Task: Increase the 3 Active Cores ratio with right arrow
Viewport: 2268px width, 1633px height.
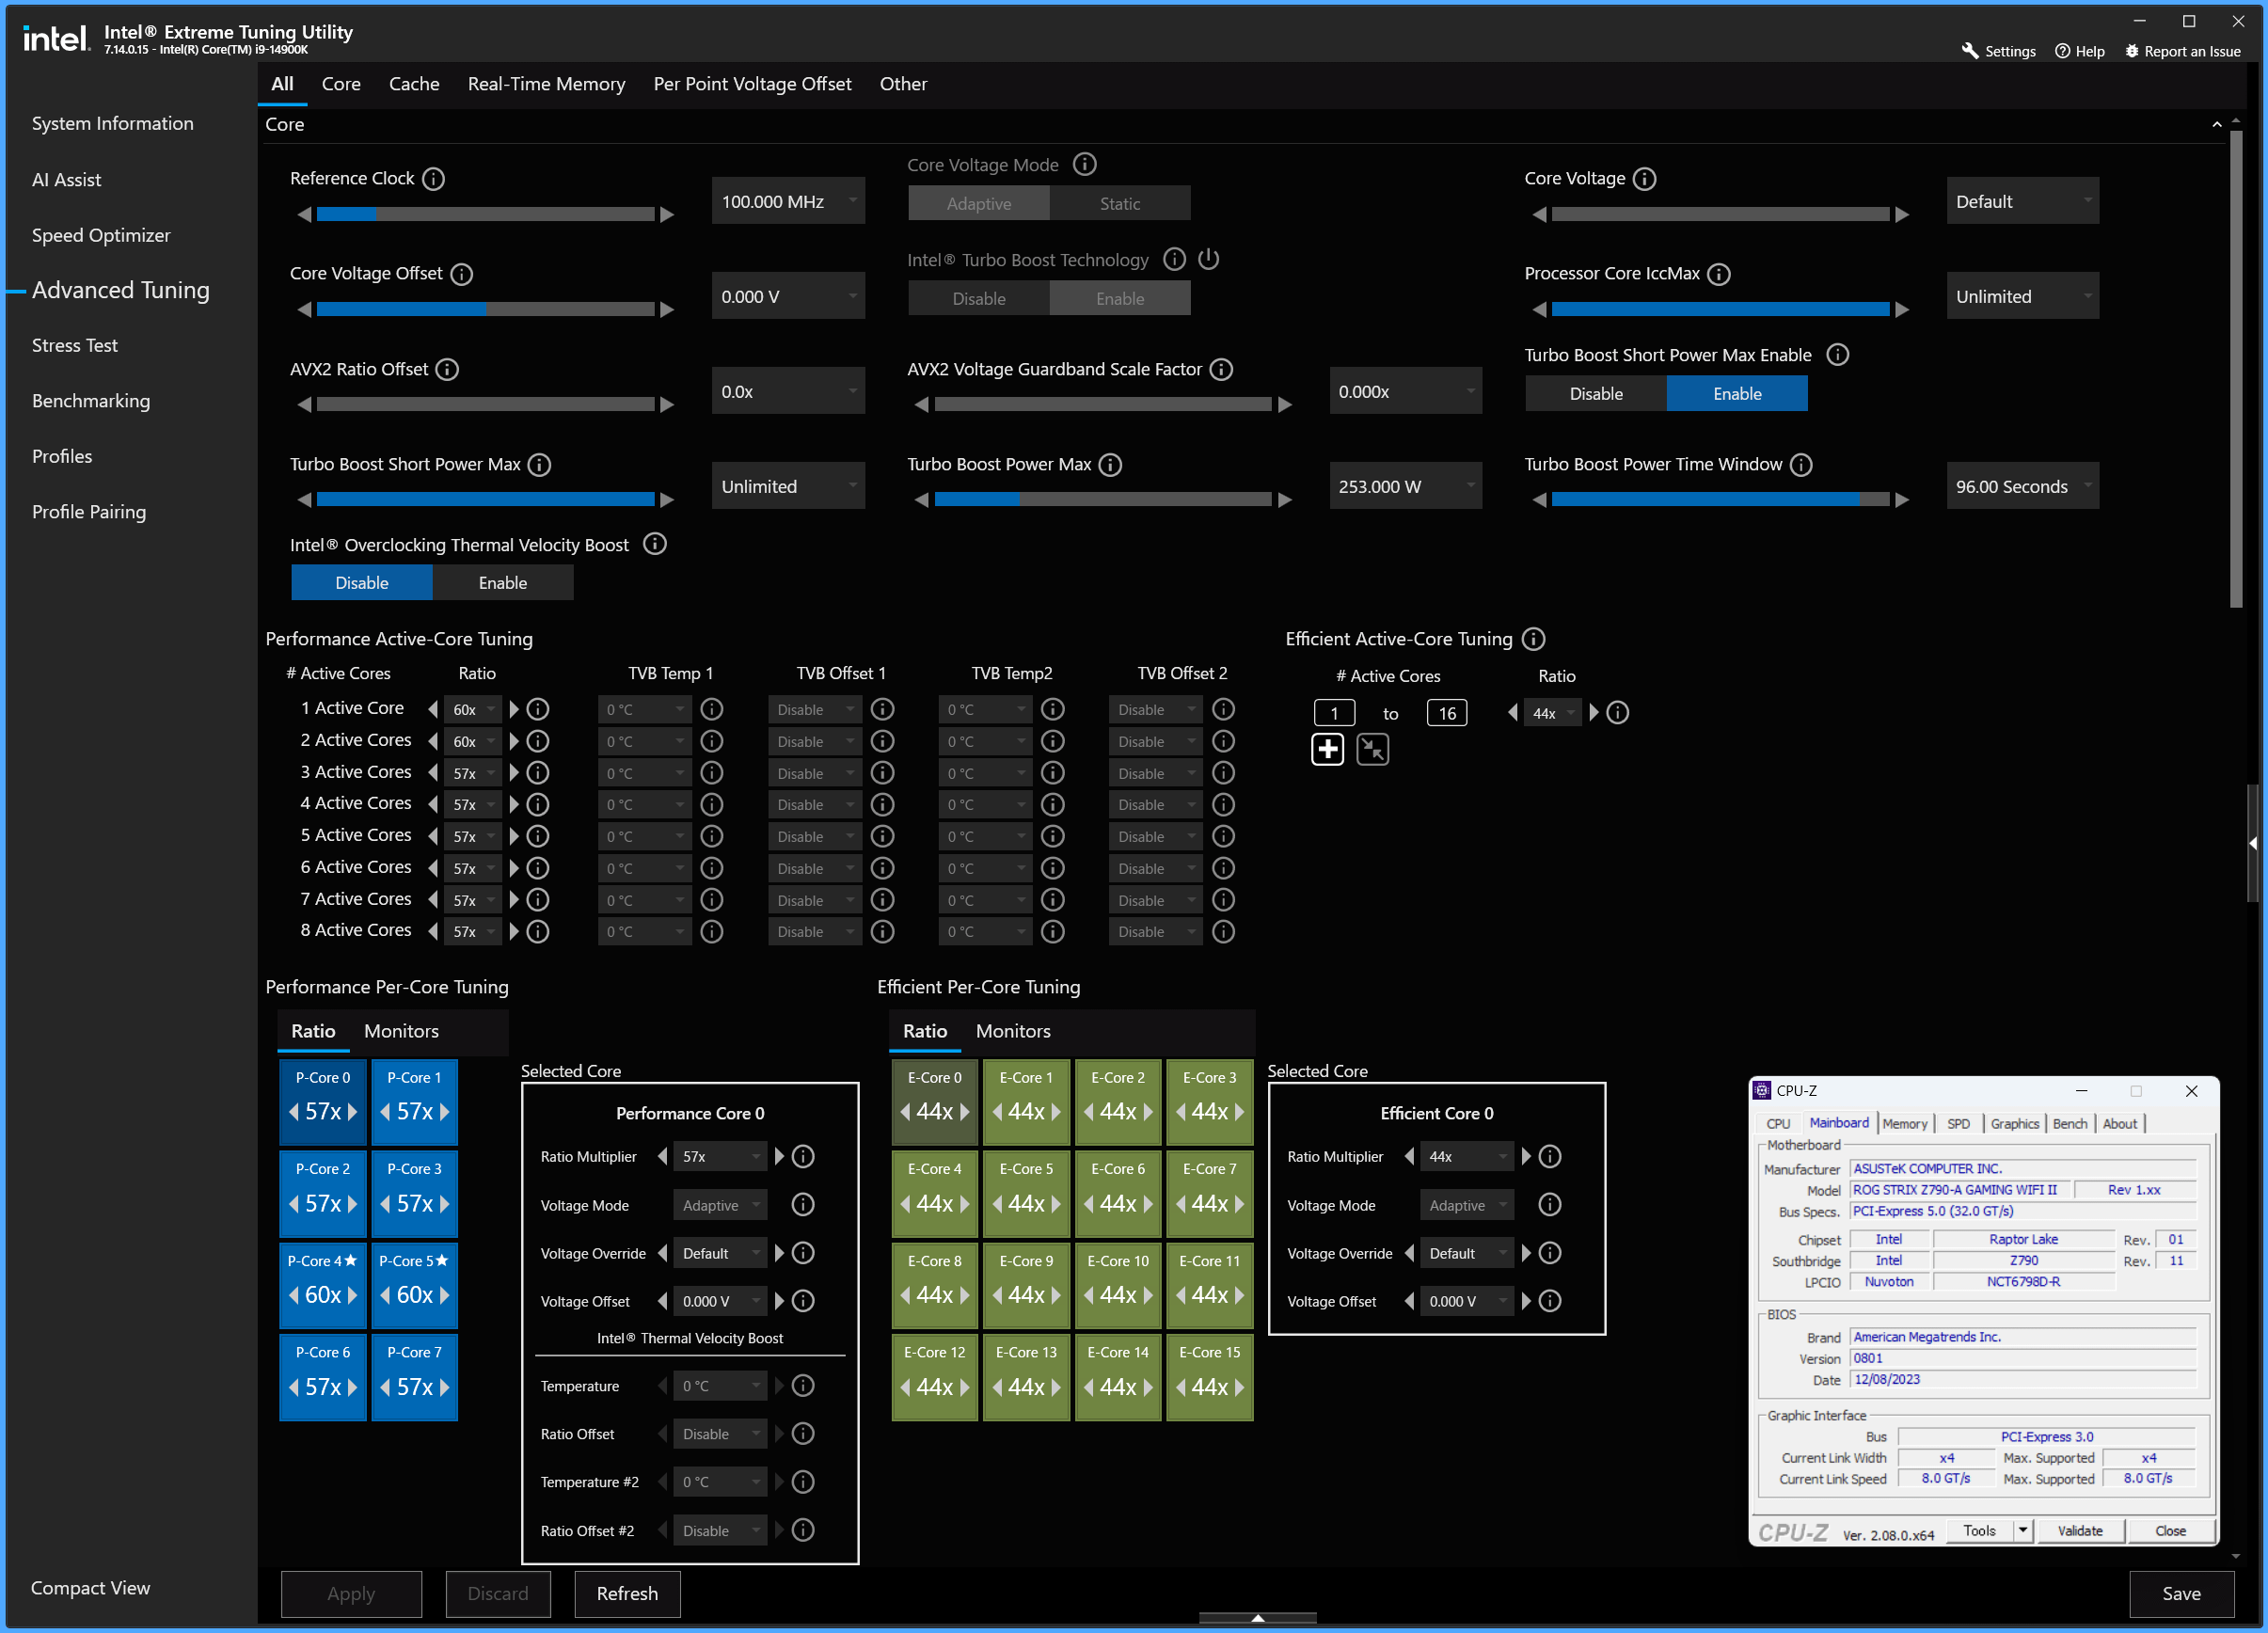Action: tap(514, 773)
